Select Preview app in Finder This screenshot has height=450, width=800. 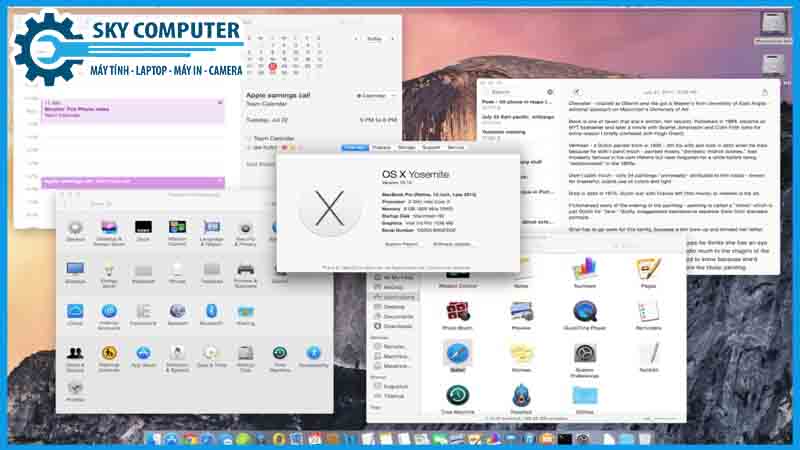[x=521, y=315]
